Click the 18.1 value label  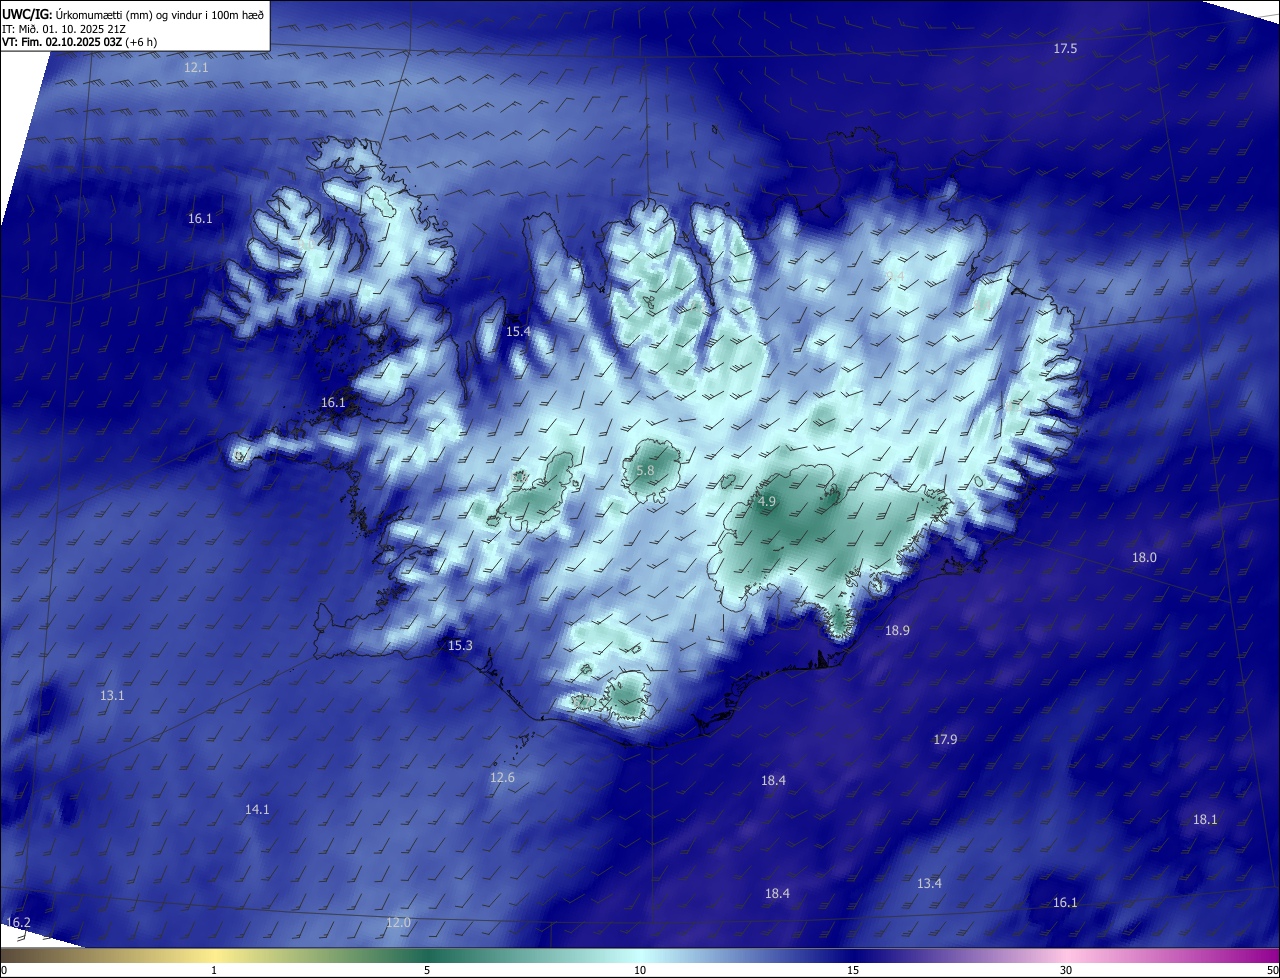click(x=1205, y=820)
